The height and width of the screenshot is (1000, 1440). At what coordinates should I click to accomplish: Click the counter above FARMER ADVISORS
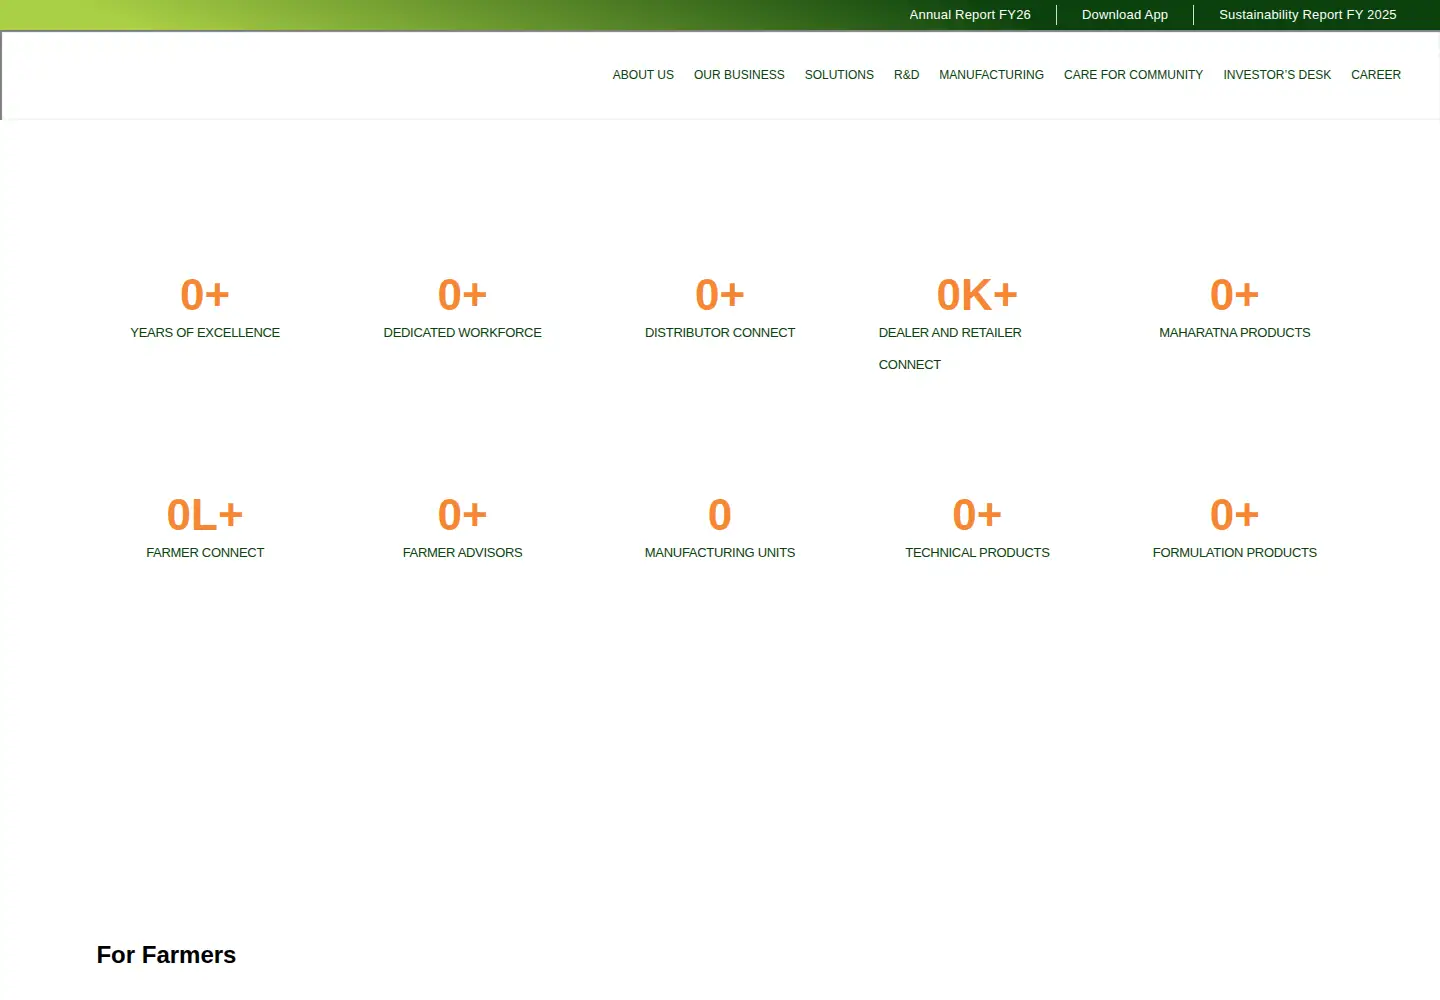coord(462,515)
